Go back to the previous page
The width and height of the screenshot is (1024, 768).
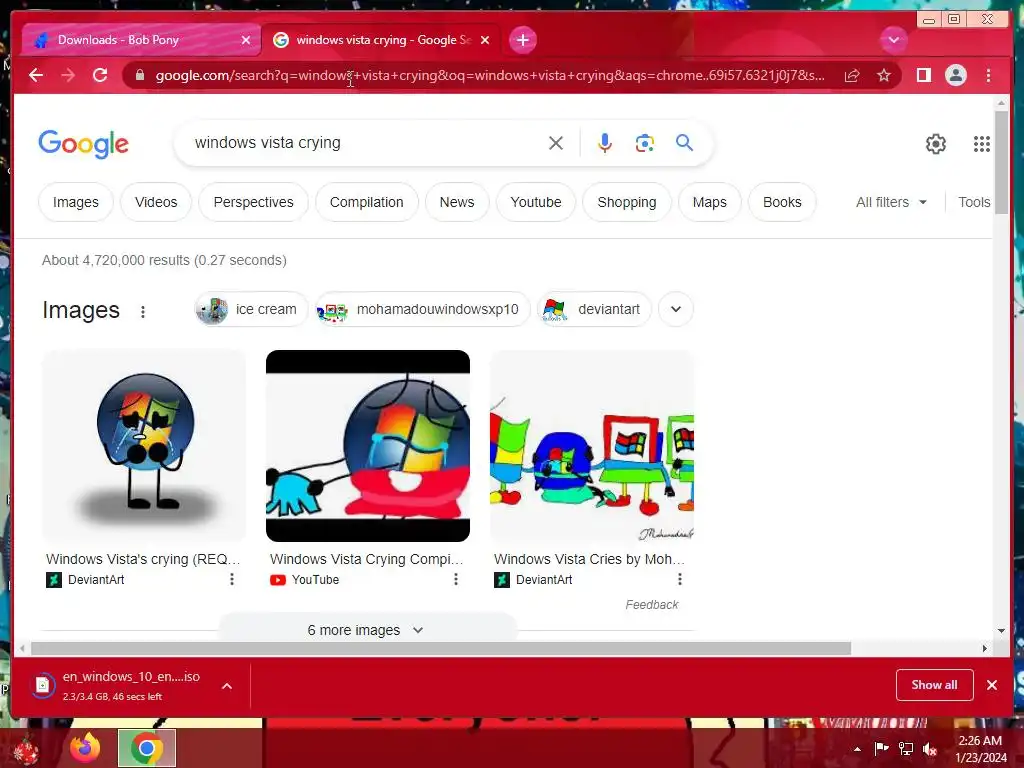(x=36, y=75)
